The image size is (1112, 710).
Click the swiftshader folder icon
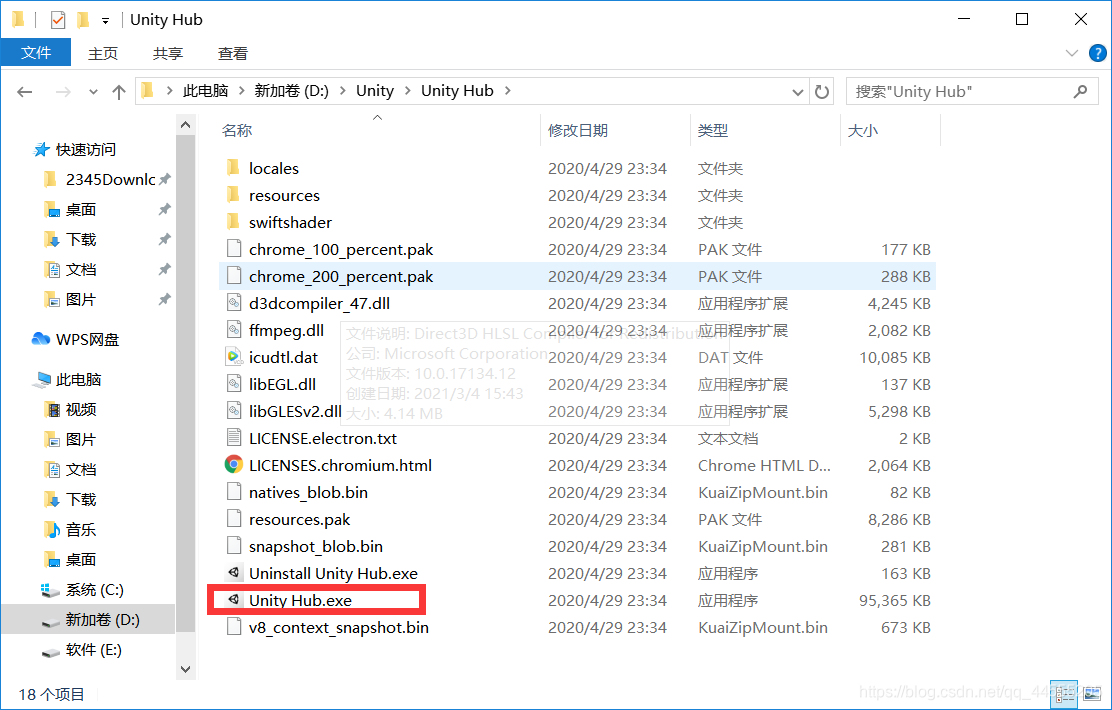click(x=233, y=222)
